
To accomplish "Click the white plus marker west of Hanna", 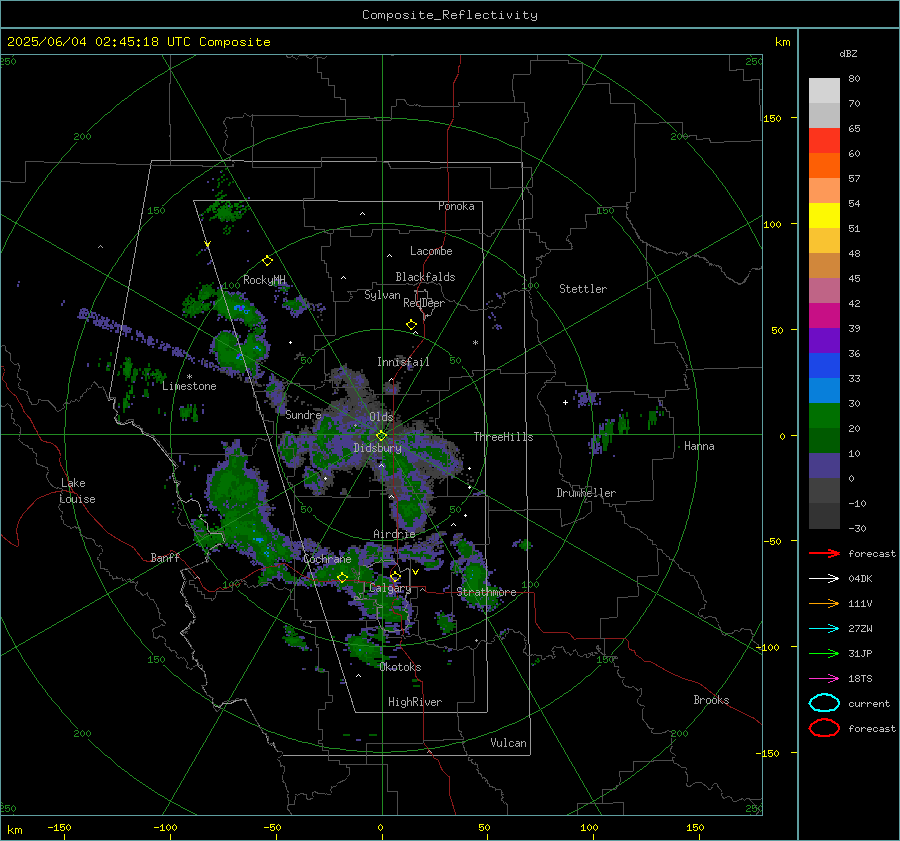I will pyautogui.click(x=565, y=402).
